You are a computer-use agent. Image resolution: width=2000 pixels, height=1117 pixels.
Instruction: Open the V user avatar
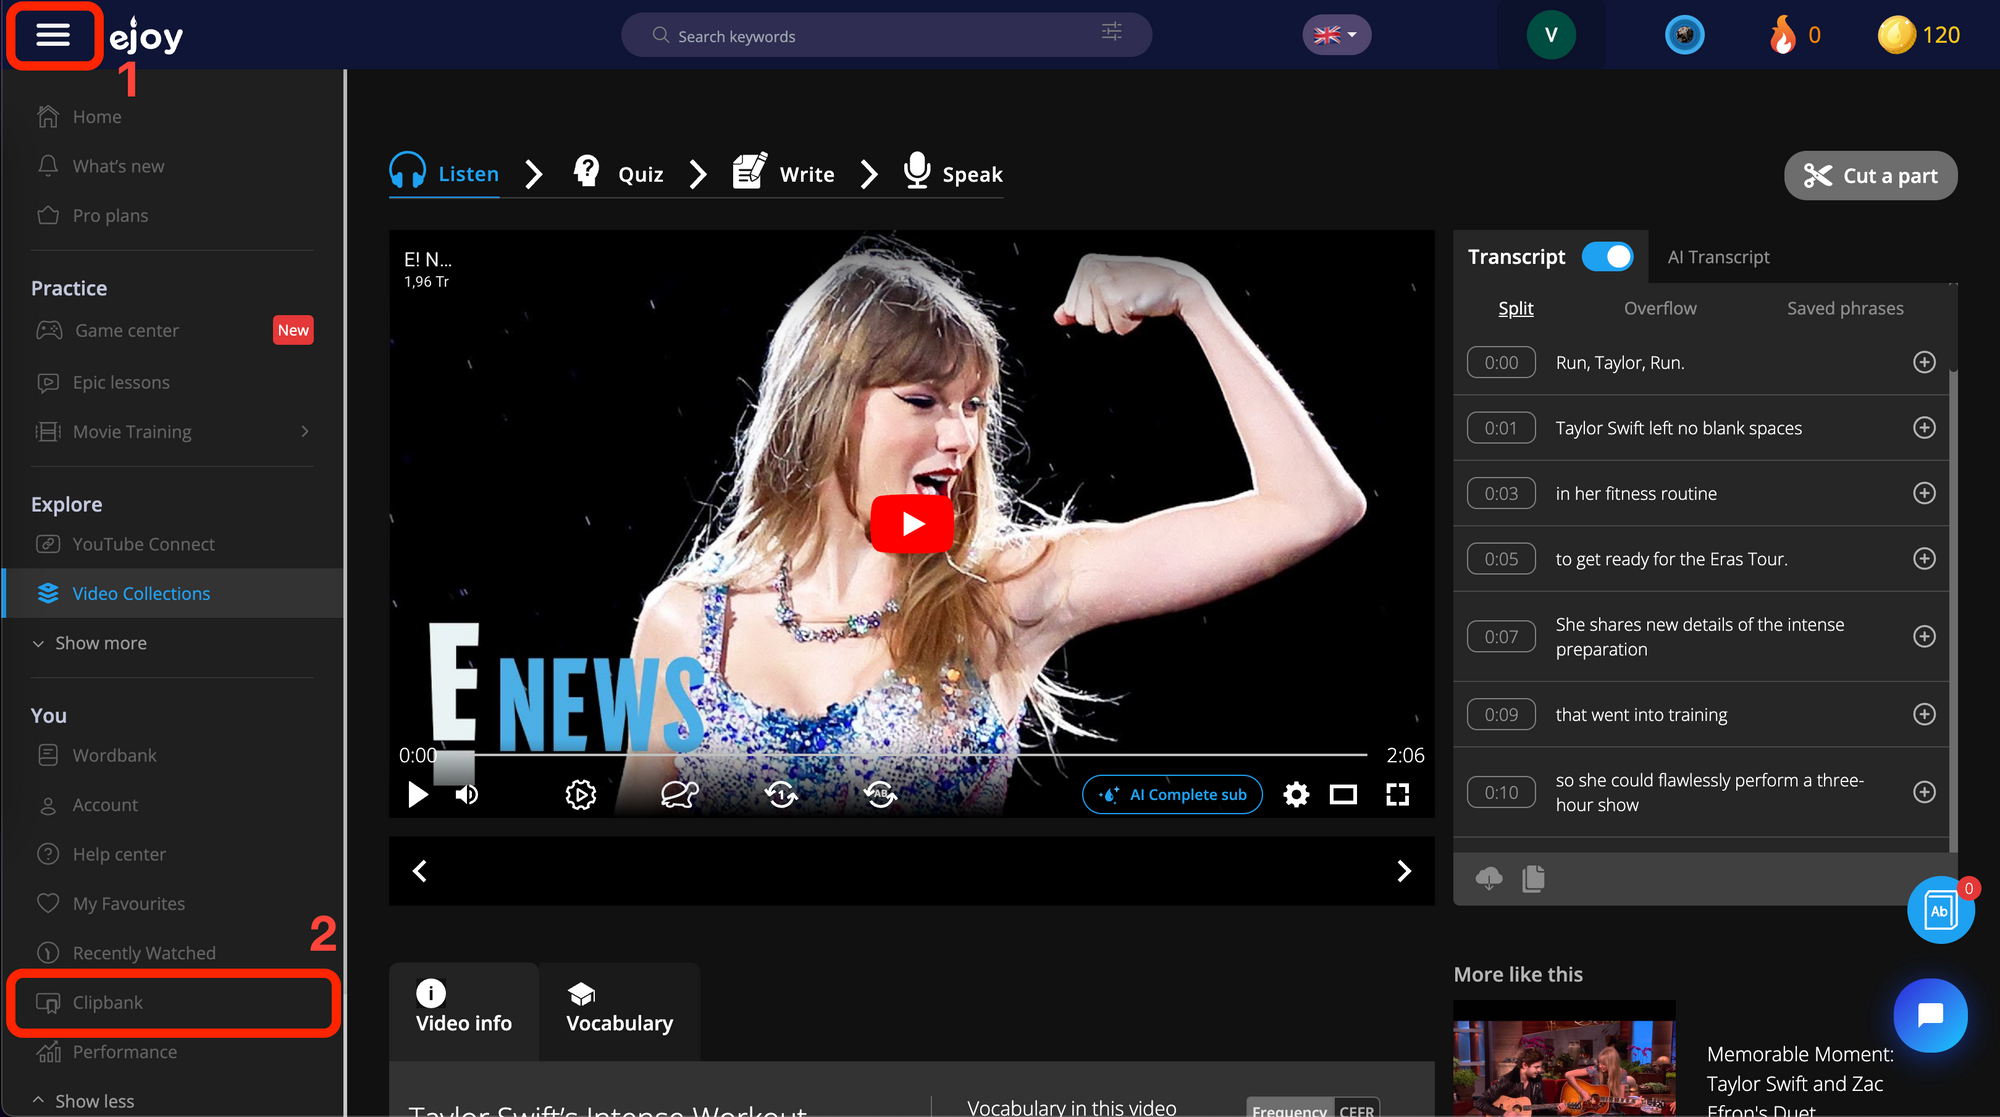[1551, 35]
